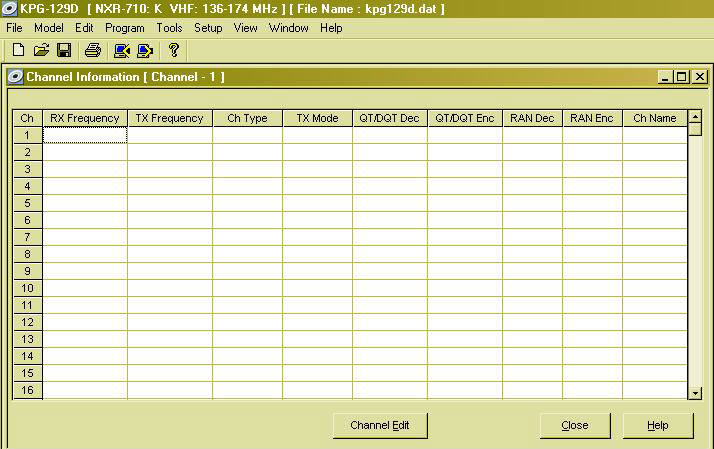Select the Ch Name cell in channel 4
This screenshot has width=714, height=449.
[x=655, y=186]
